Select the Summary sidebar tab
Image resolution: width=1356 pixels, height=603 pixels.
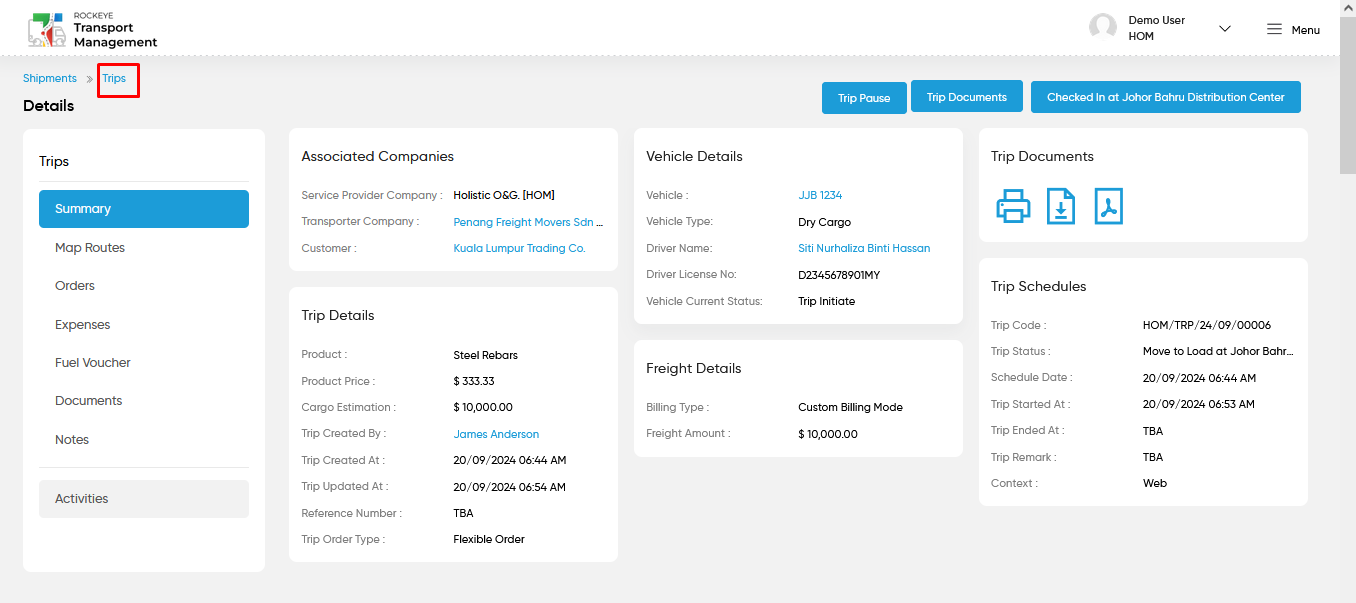pos(144,209)
